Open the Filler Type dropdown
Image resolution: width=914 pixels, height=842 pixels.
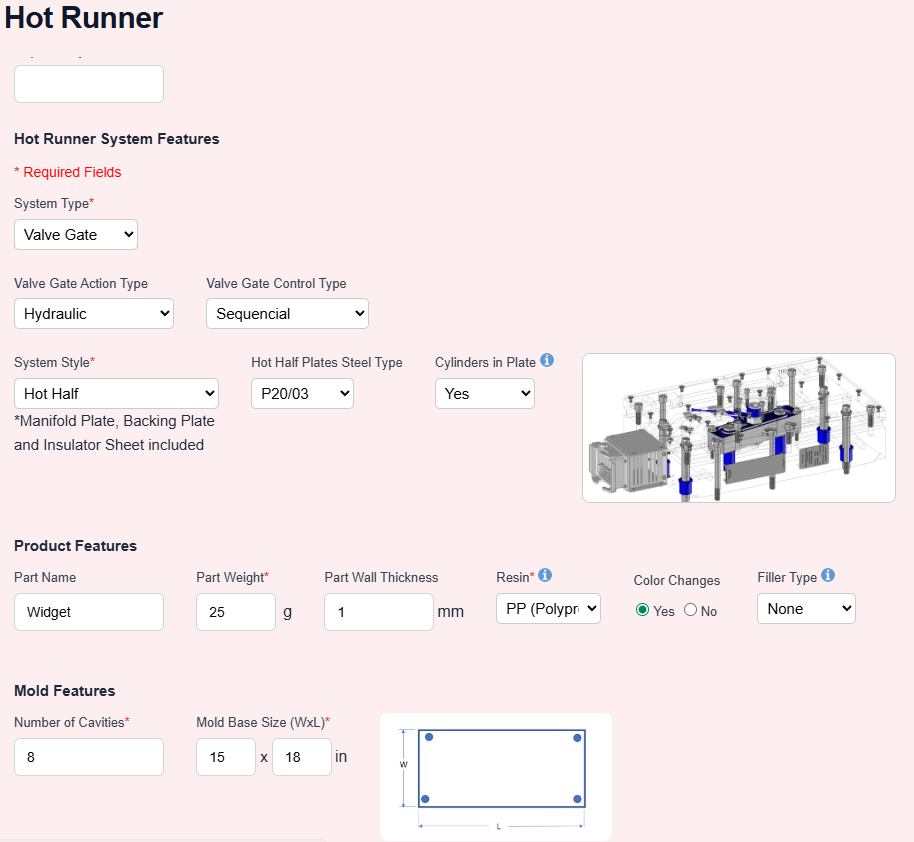coord(807,609)
